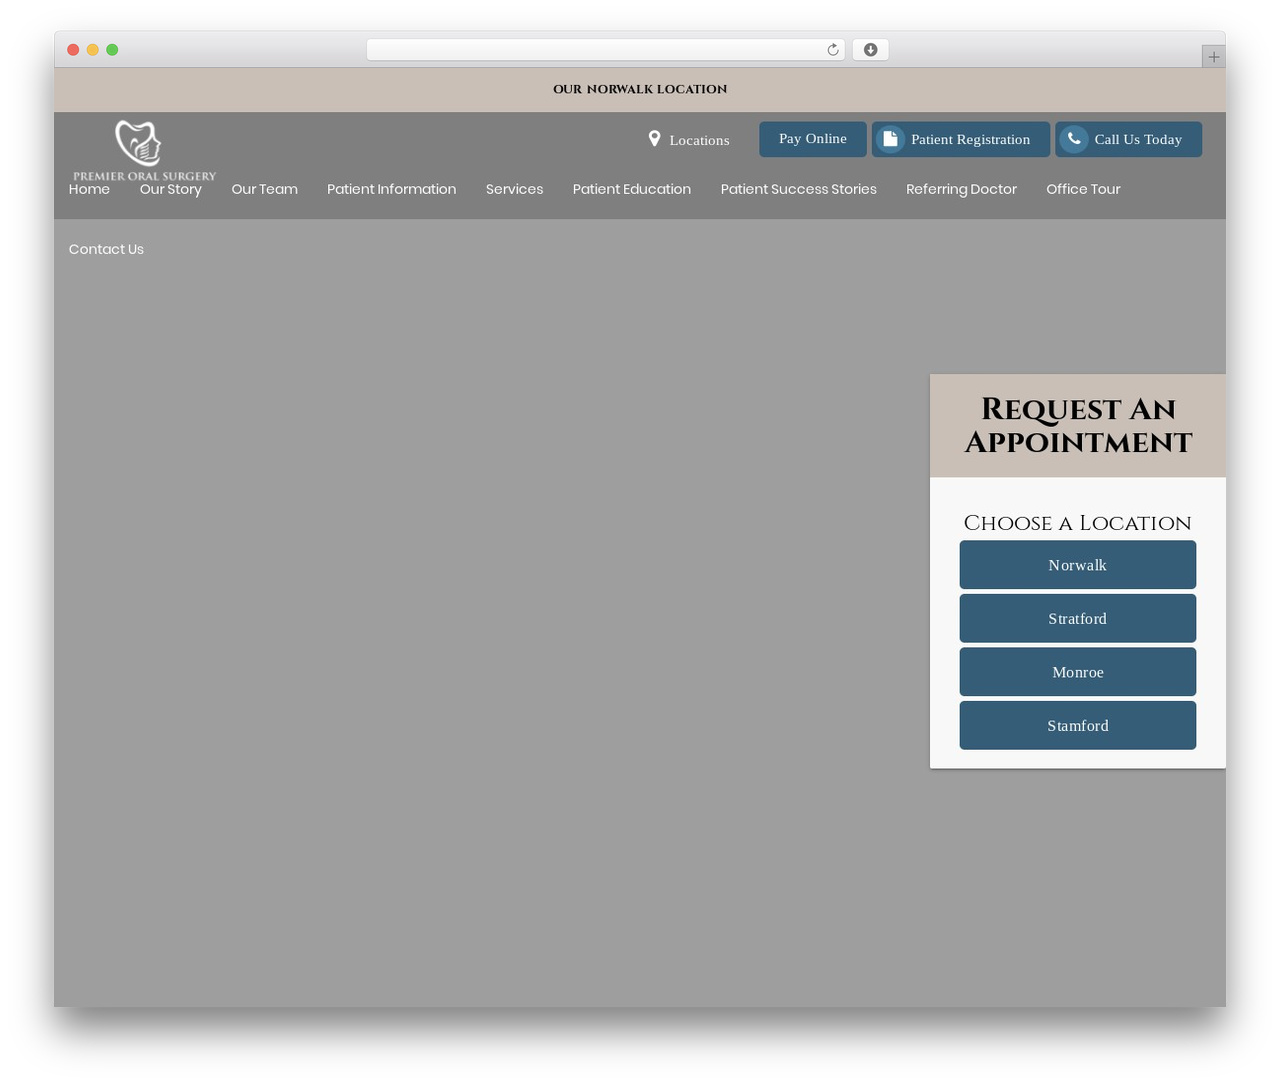Choose the Stamford location button

[1078, 725]
